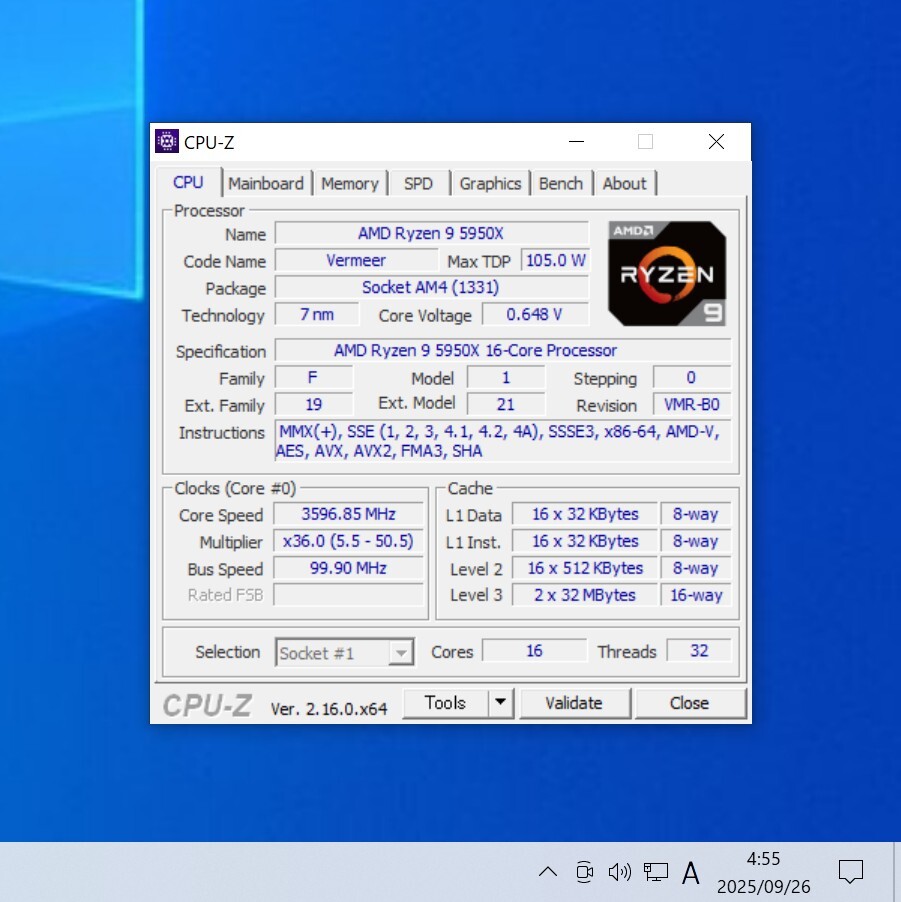Click the screen capture tray icon

coord(584,872)
